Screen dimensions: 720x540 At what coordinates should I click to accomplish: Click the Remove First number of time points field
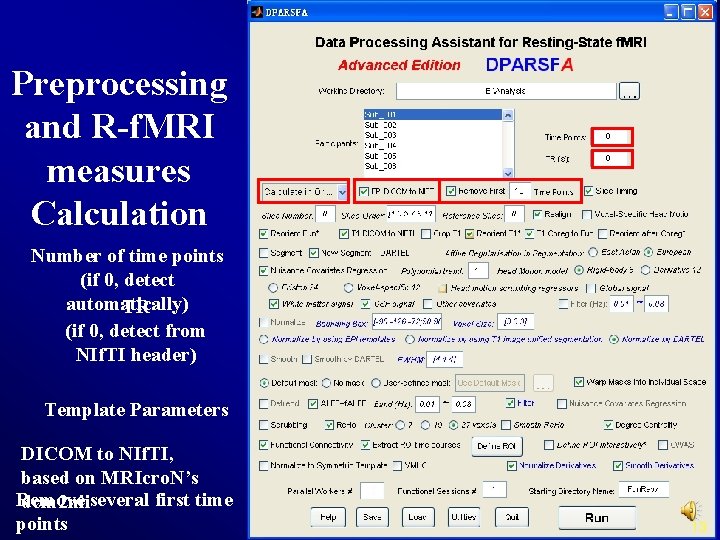(520, 191)
